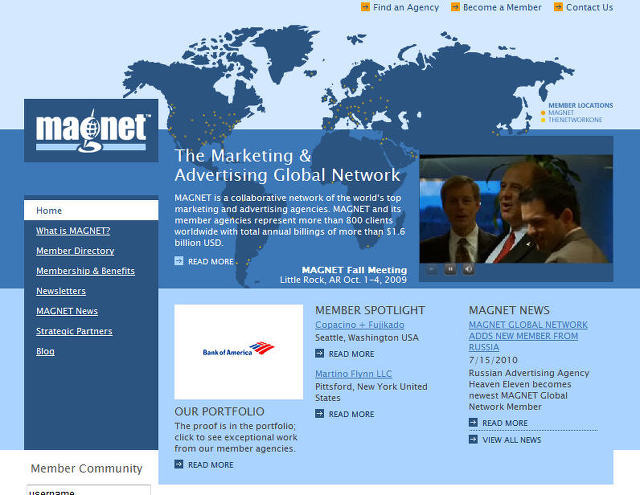Click the greyed-out back button in video controls
This screenshot has height=495, width=640.
(431, 269)
